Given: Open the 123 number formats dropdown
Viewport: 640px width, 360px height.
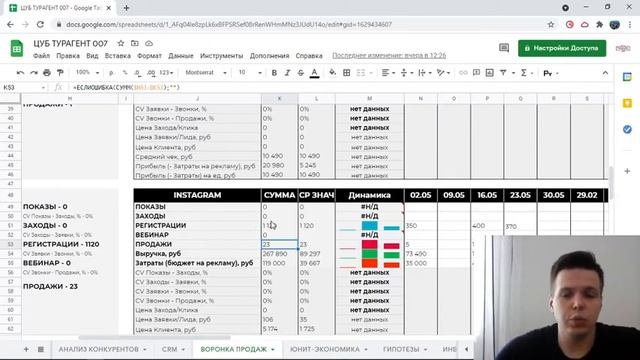Looking at the screenshot, I should coord(166,73).
